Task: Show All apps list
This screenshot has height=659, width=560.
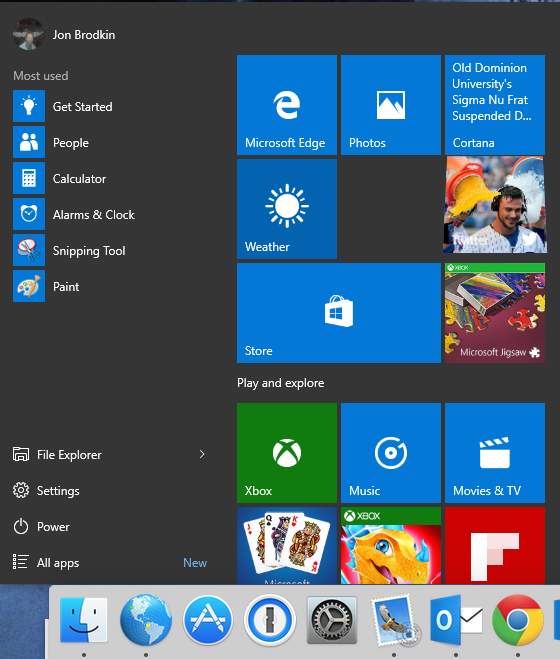Action: [46, 562]
